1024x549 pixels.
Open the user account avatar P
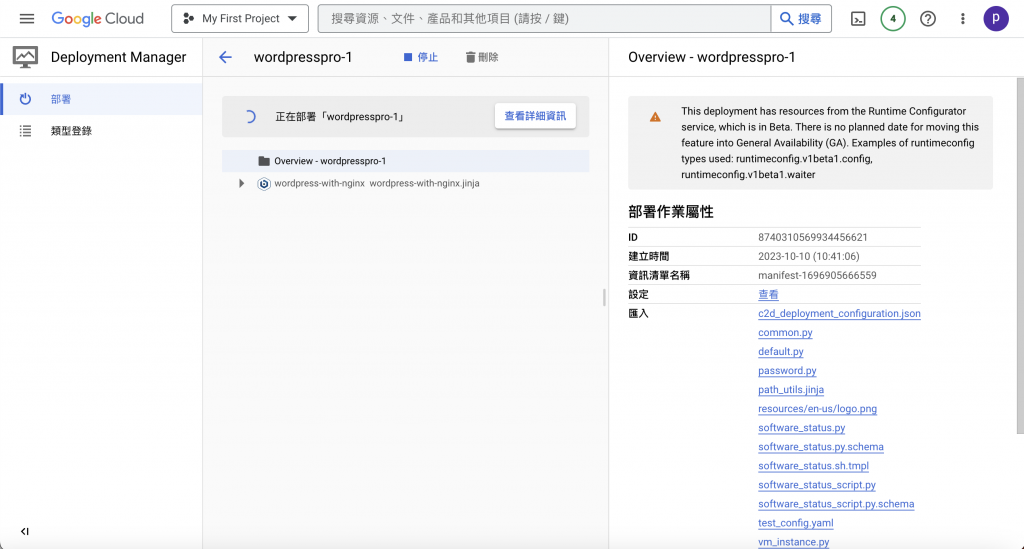pos(996,19)
